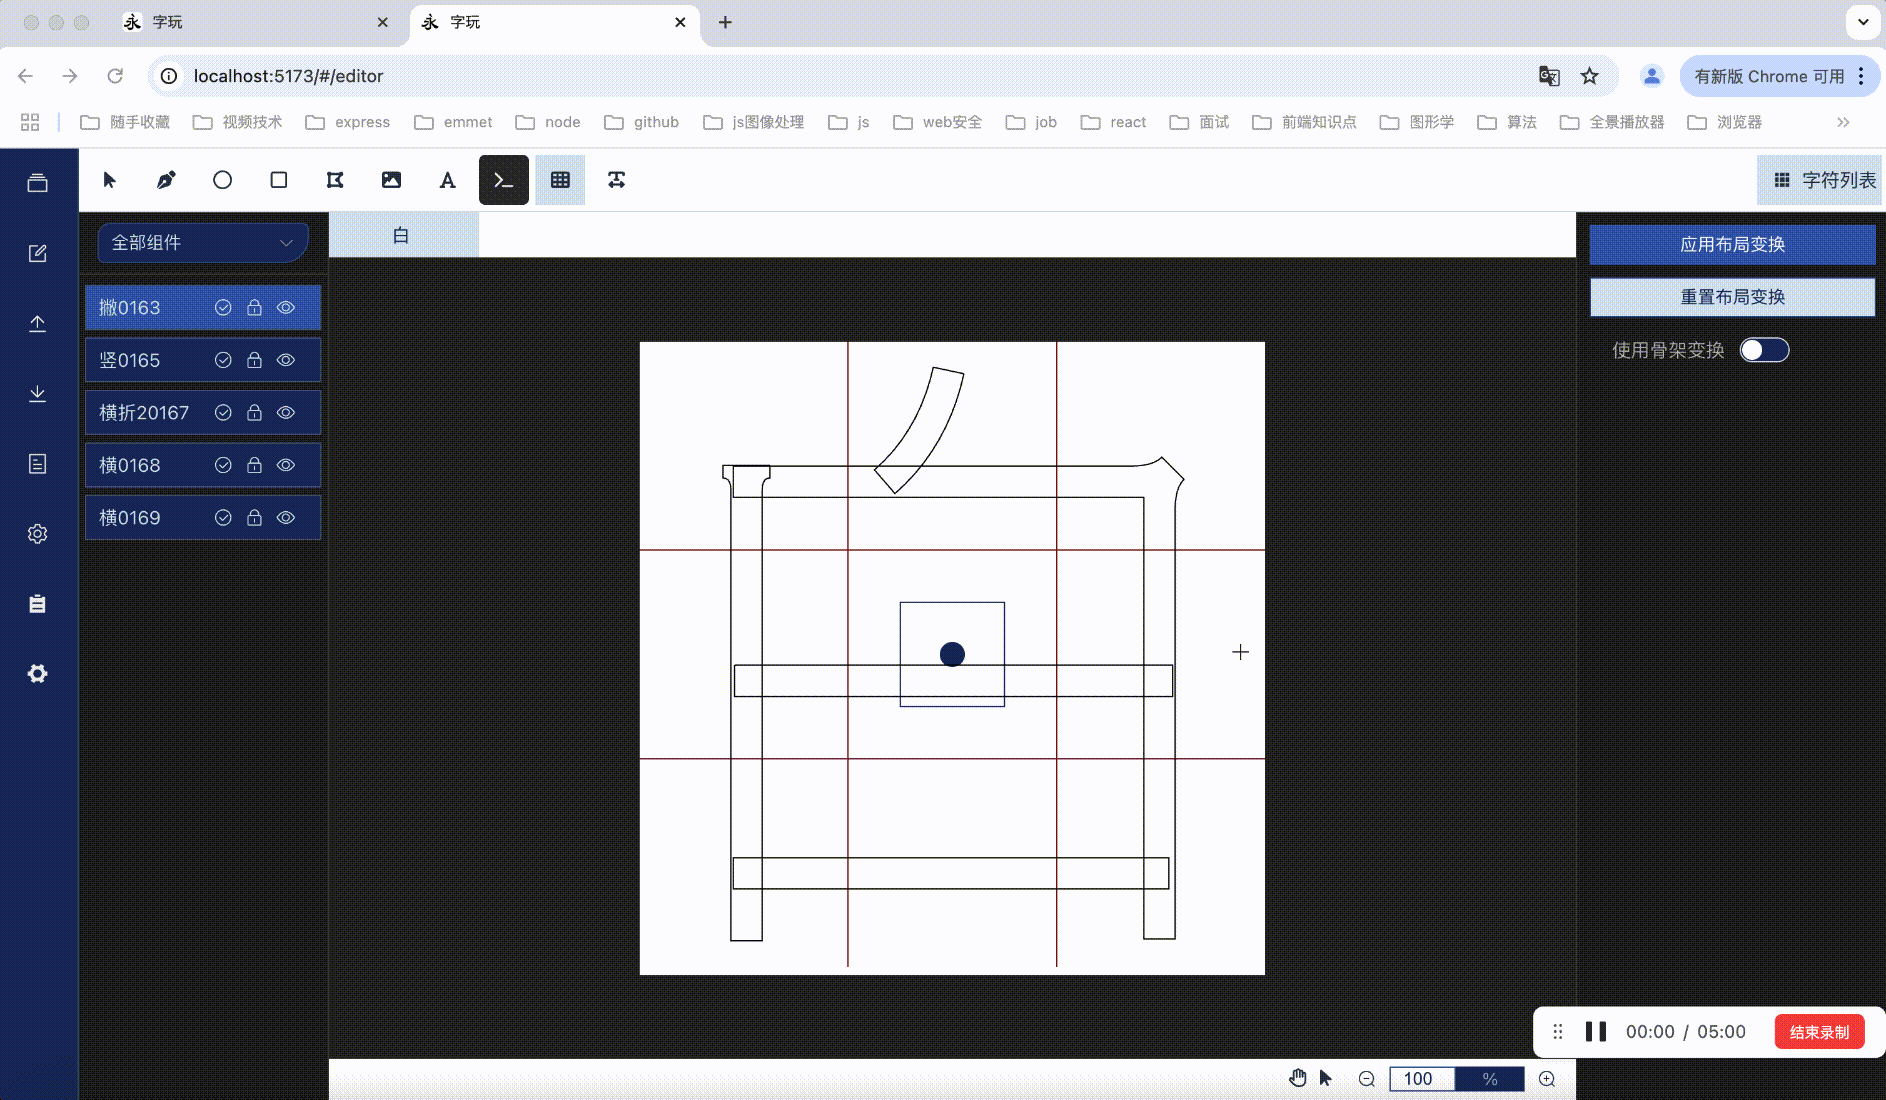The image size is (1886, 1100).
Task: Lock the 竖0165 layer
Action: click(x=254, y=360)
